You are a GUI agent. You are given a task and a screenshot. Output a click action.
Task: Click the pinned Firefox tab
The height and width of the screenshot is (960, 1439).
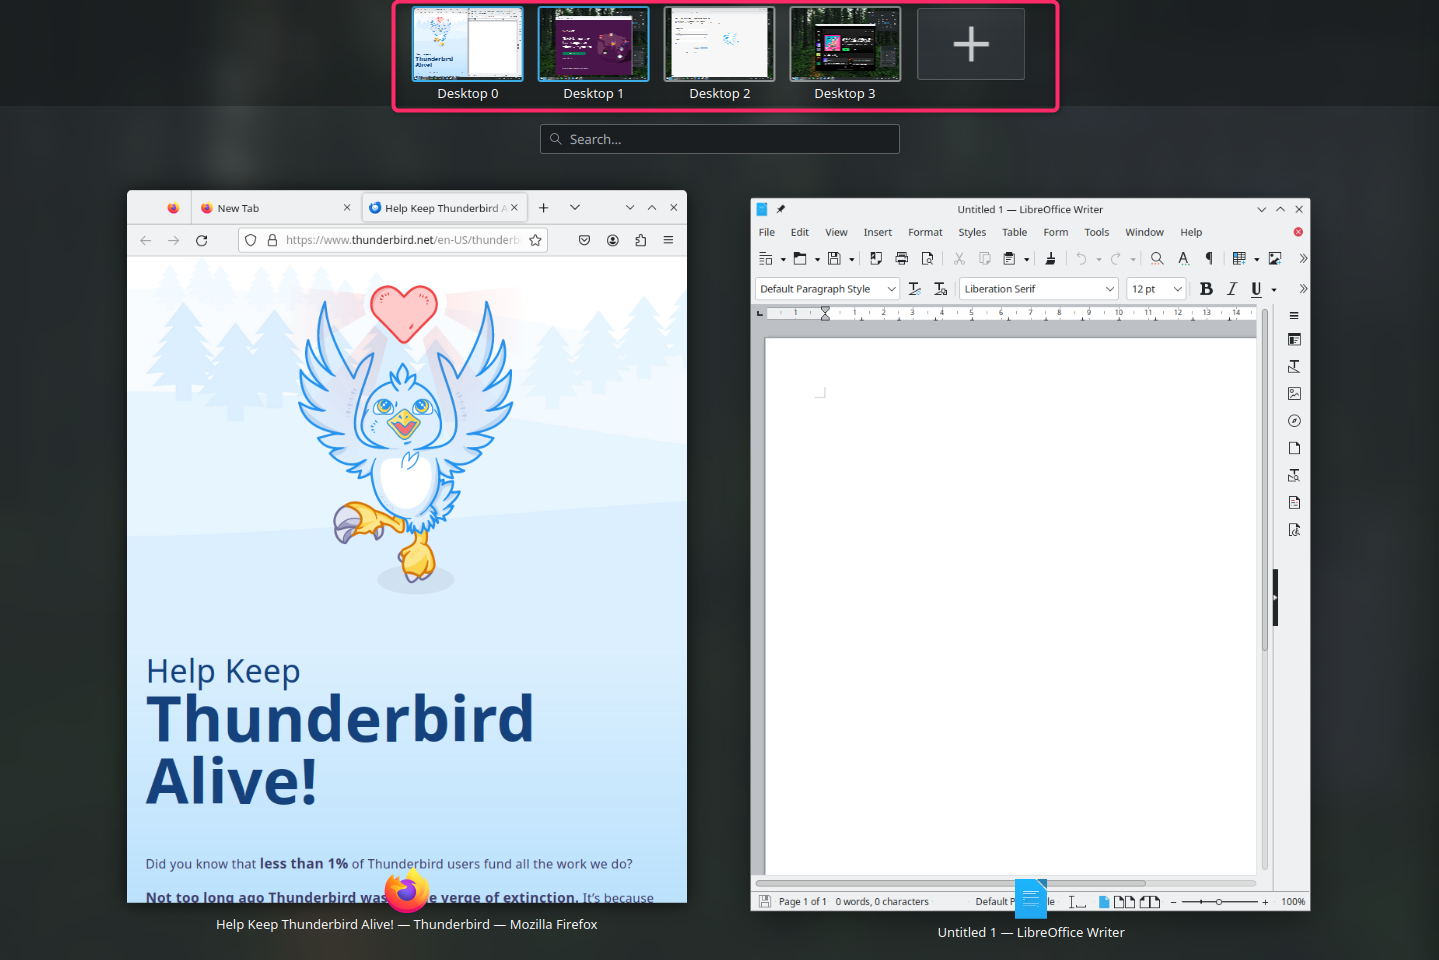coord(173,208)
